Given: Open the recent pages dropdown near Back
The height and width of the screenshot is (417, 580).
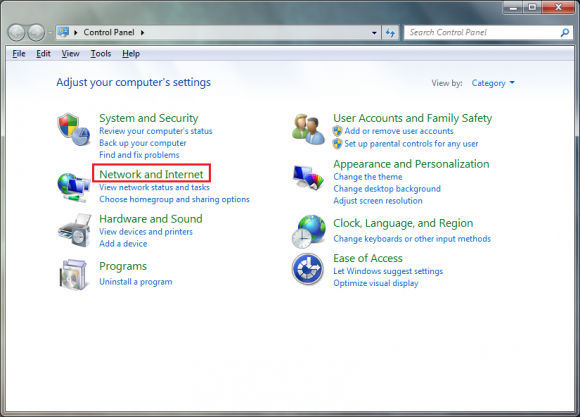Looking at the screenshot, I should (x=50, y=33).
